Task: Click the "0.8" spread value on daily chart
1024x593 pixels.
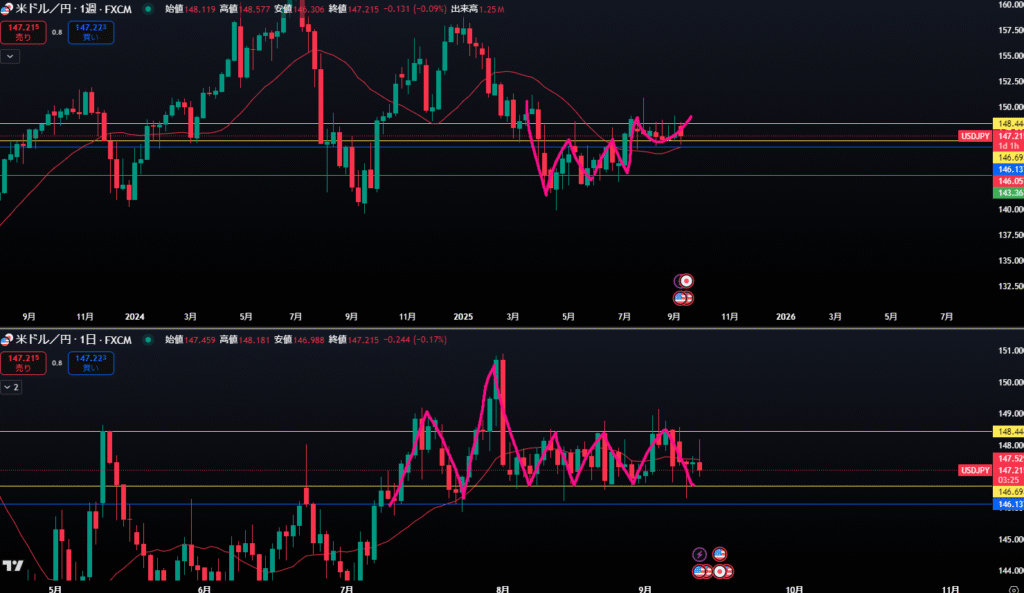Action: (x=57, y=363)
